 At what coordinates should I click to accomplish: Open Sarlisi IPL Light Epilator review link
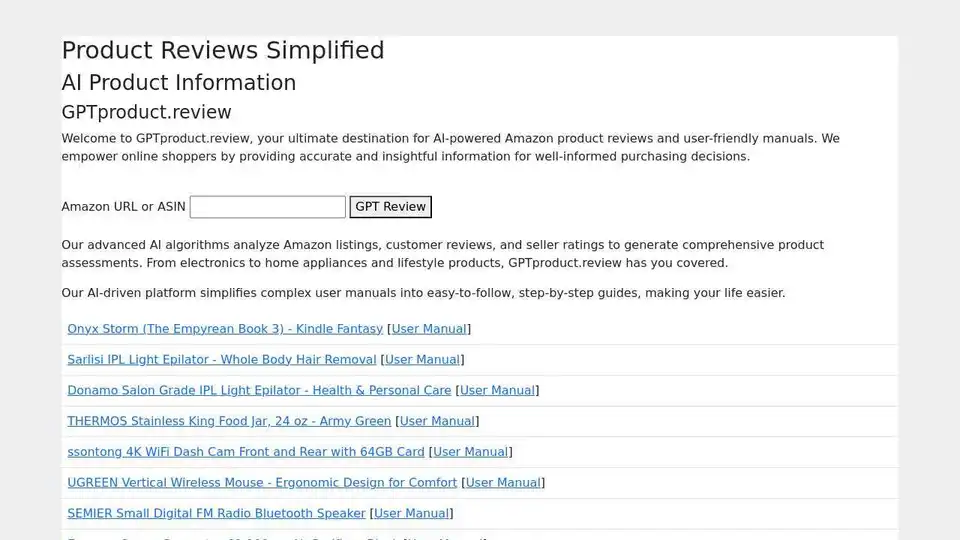(222, 359)
